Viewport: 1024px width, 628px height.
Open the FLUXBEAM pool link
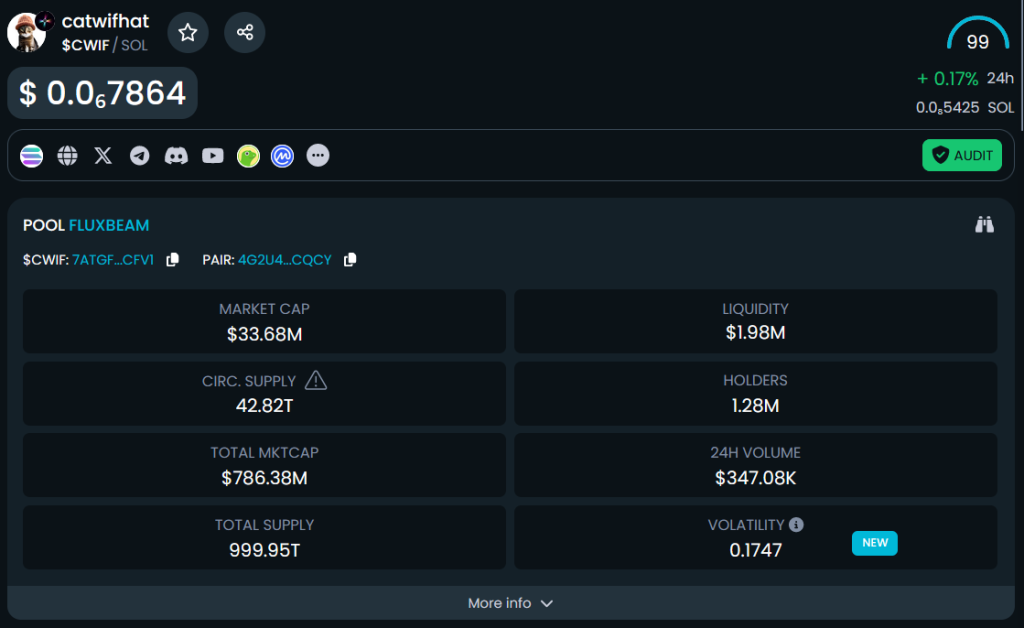pos(109,225)
